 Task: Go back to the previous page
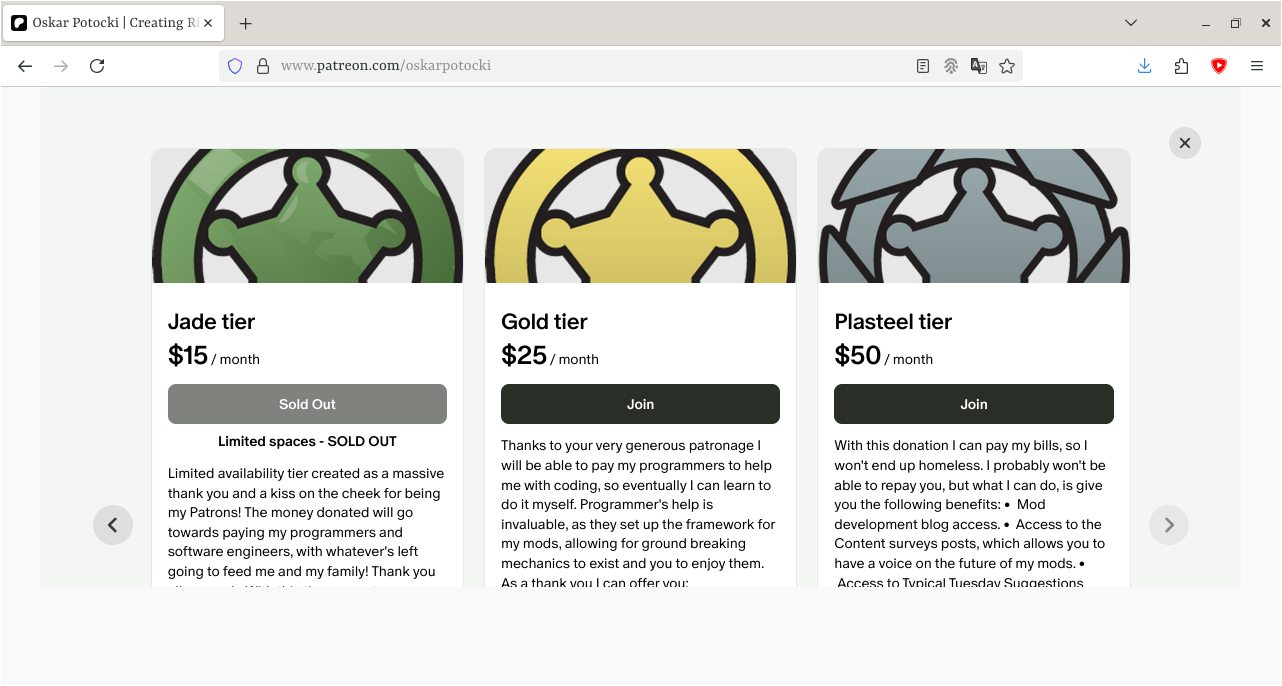point(25,66)
